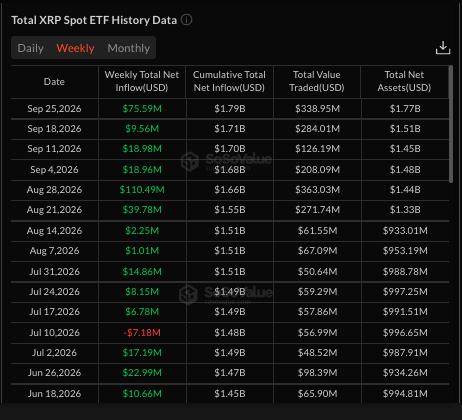Select the Jul 31,2026 date cell
Viewport: 462px width, 420px height.
54,272
